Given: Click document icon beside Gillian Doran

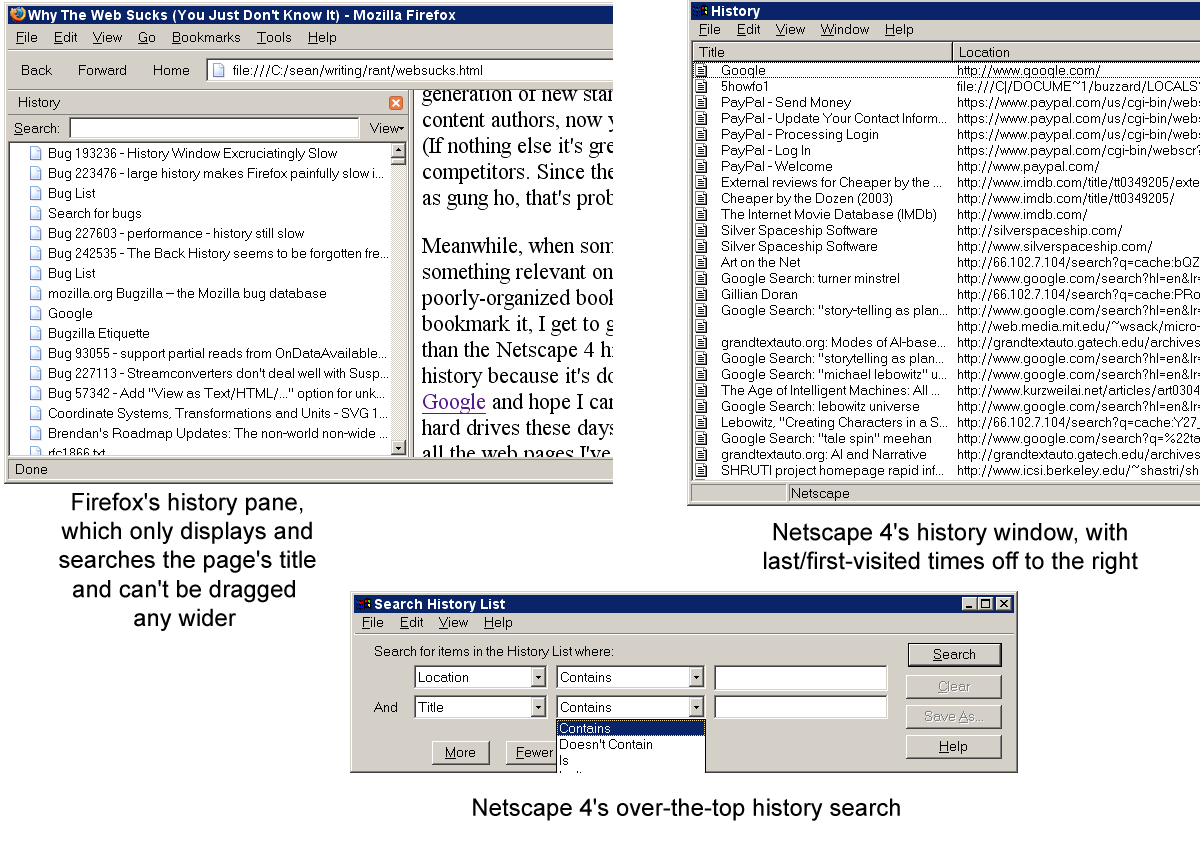Looking at the screenshot, I should pos(701,294).
